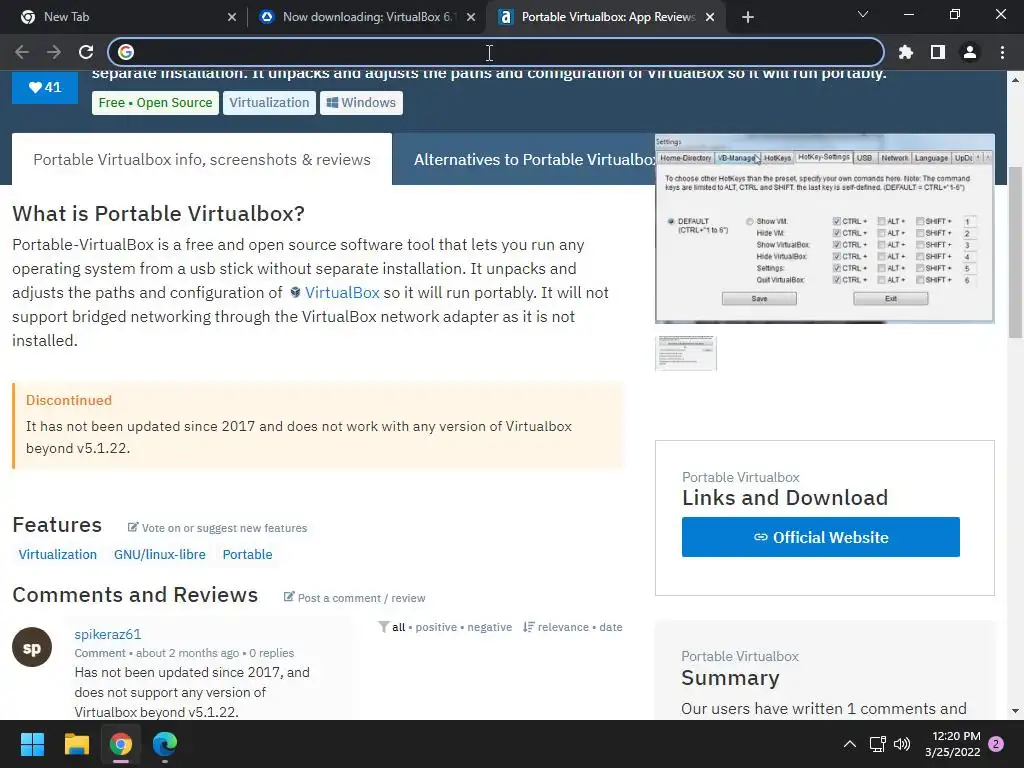1024x768 pixels.
Task: Open the volume speaker tray icon
Action: [x=902, y=744]
